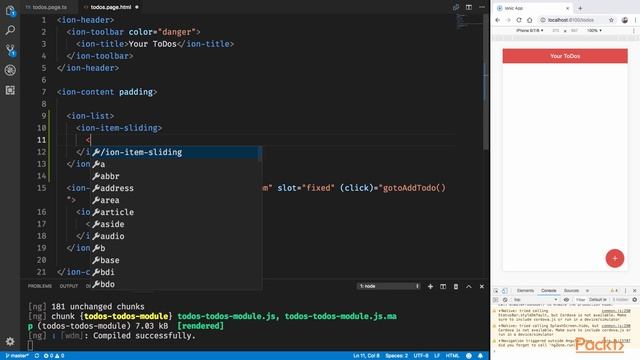Open the browser profile avatar
The image size is (640, 360).
pyautogui.click(x=624, y=20)
